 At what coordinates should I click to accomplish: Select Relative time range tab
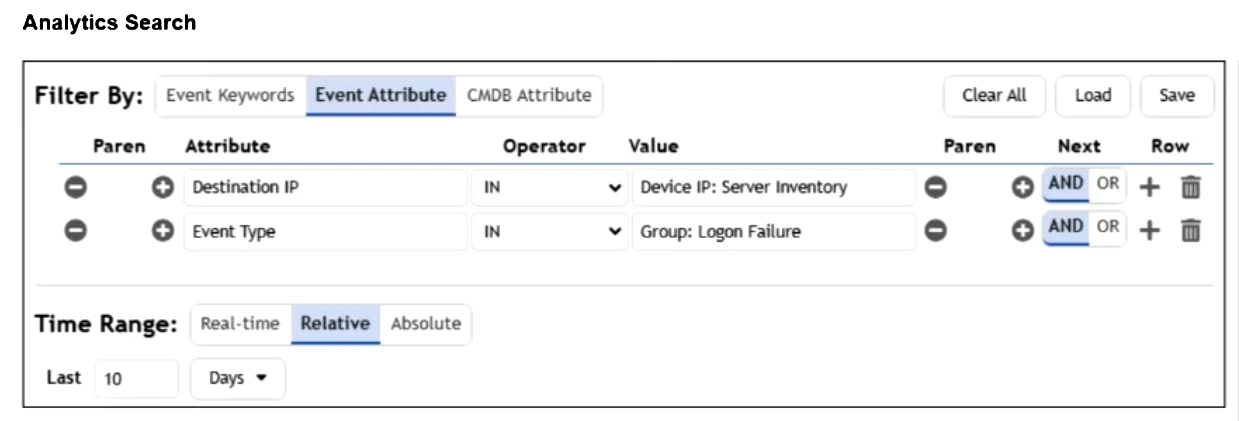pos(335,324)
